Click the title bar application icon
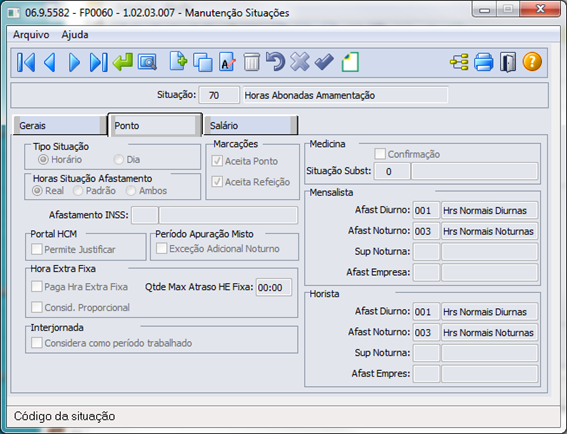 pos(14,13)
